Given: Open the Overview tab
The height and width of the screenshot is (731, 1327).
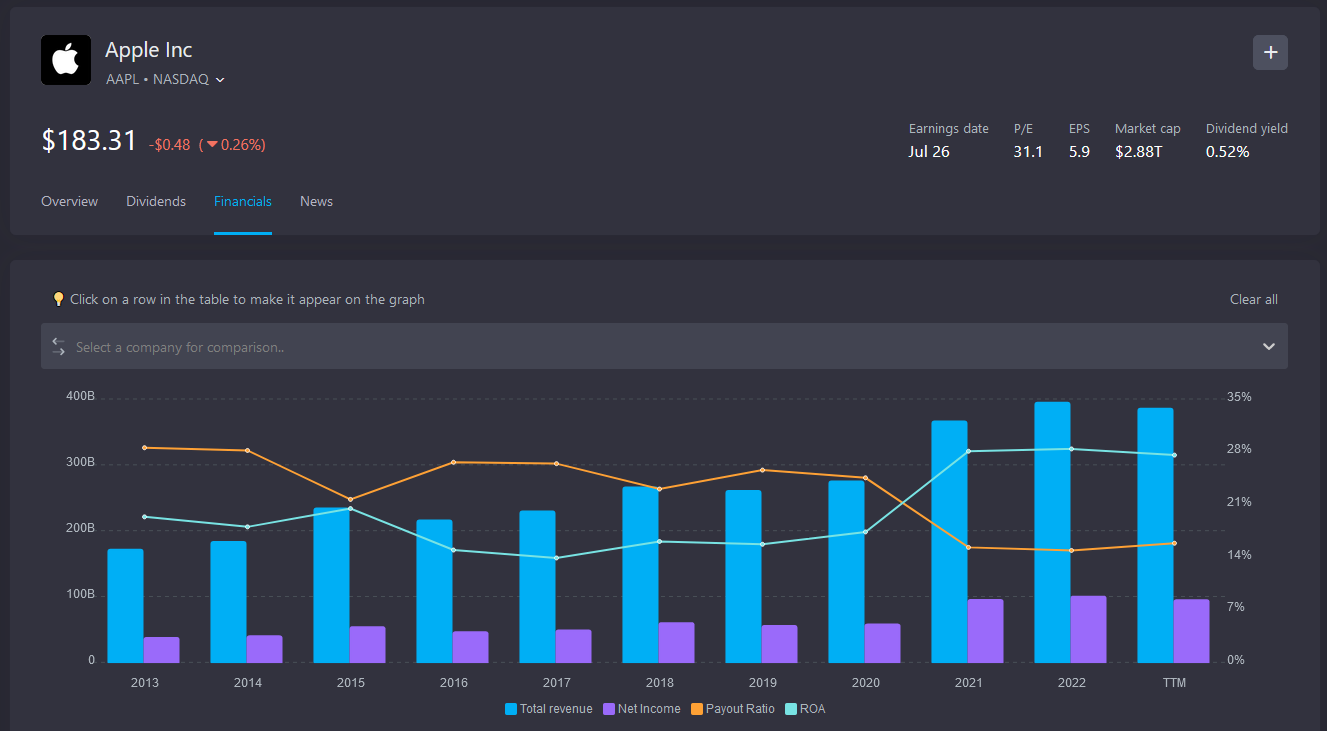Looking at the screenshot, I should coord(69,201).
